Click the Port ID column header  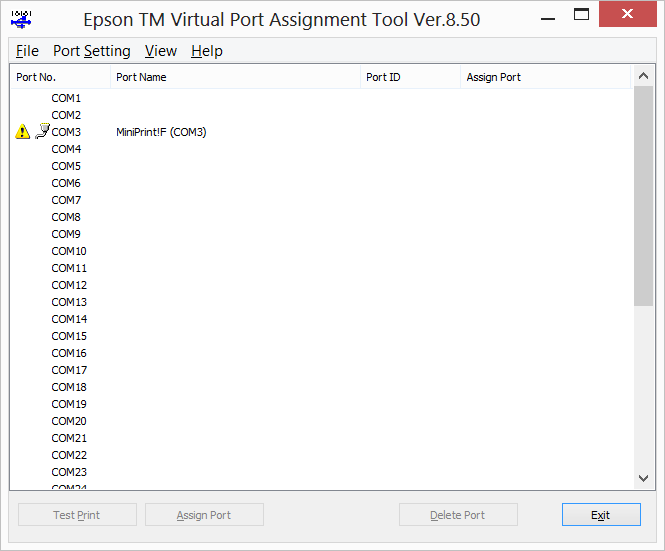[410, 77]
